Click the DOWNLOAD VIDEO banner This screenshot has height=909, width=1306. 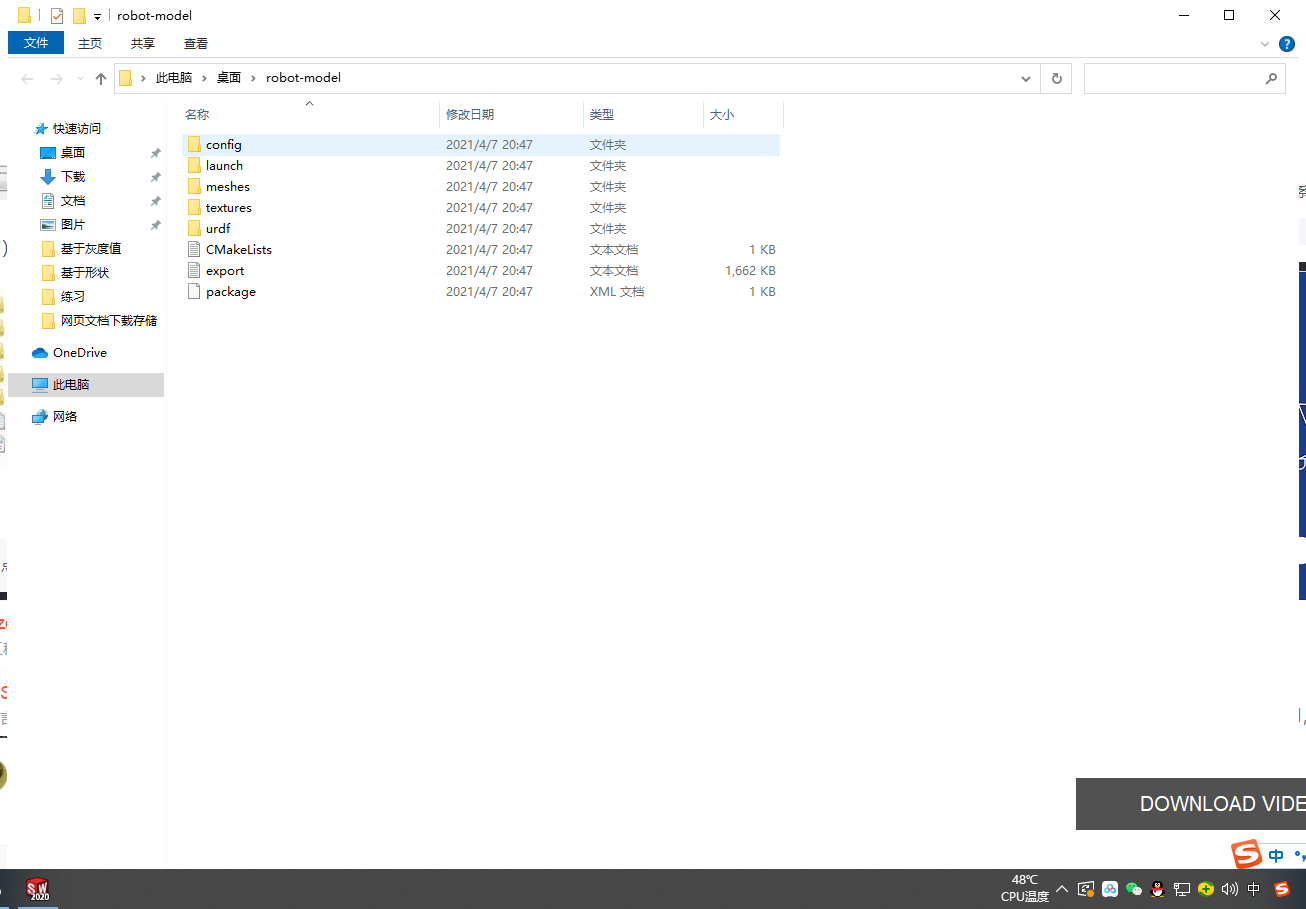[x=1191, y=804]
